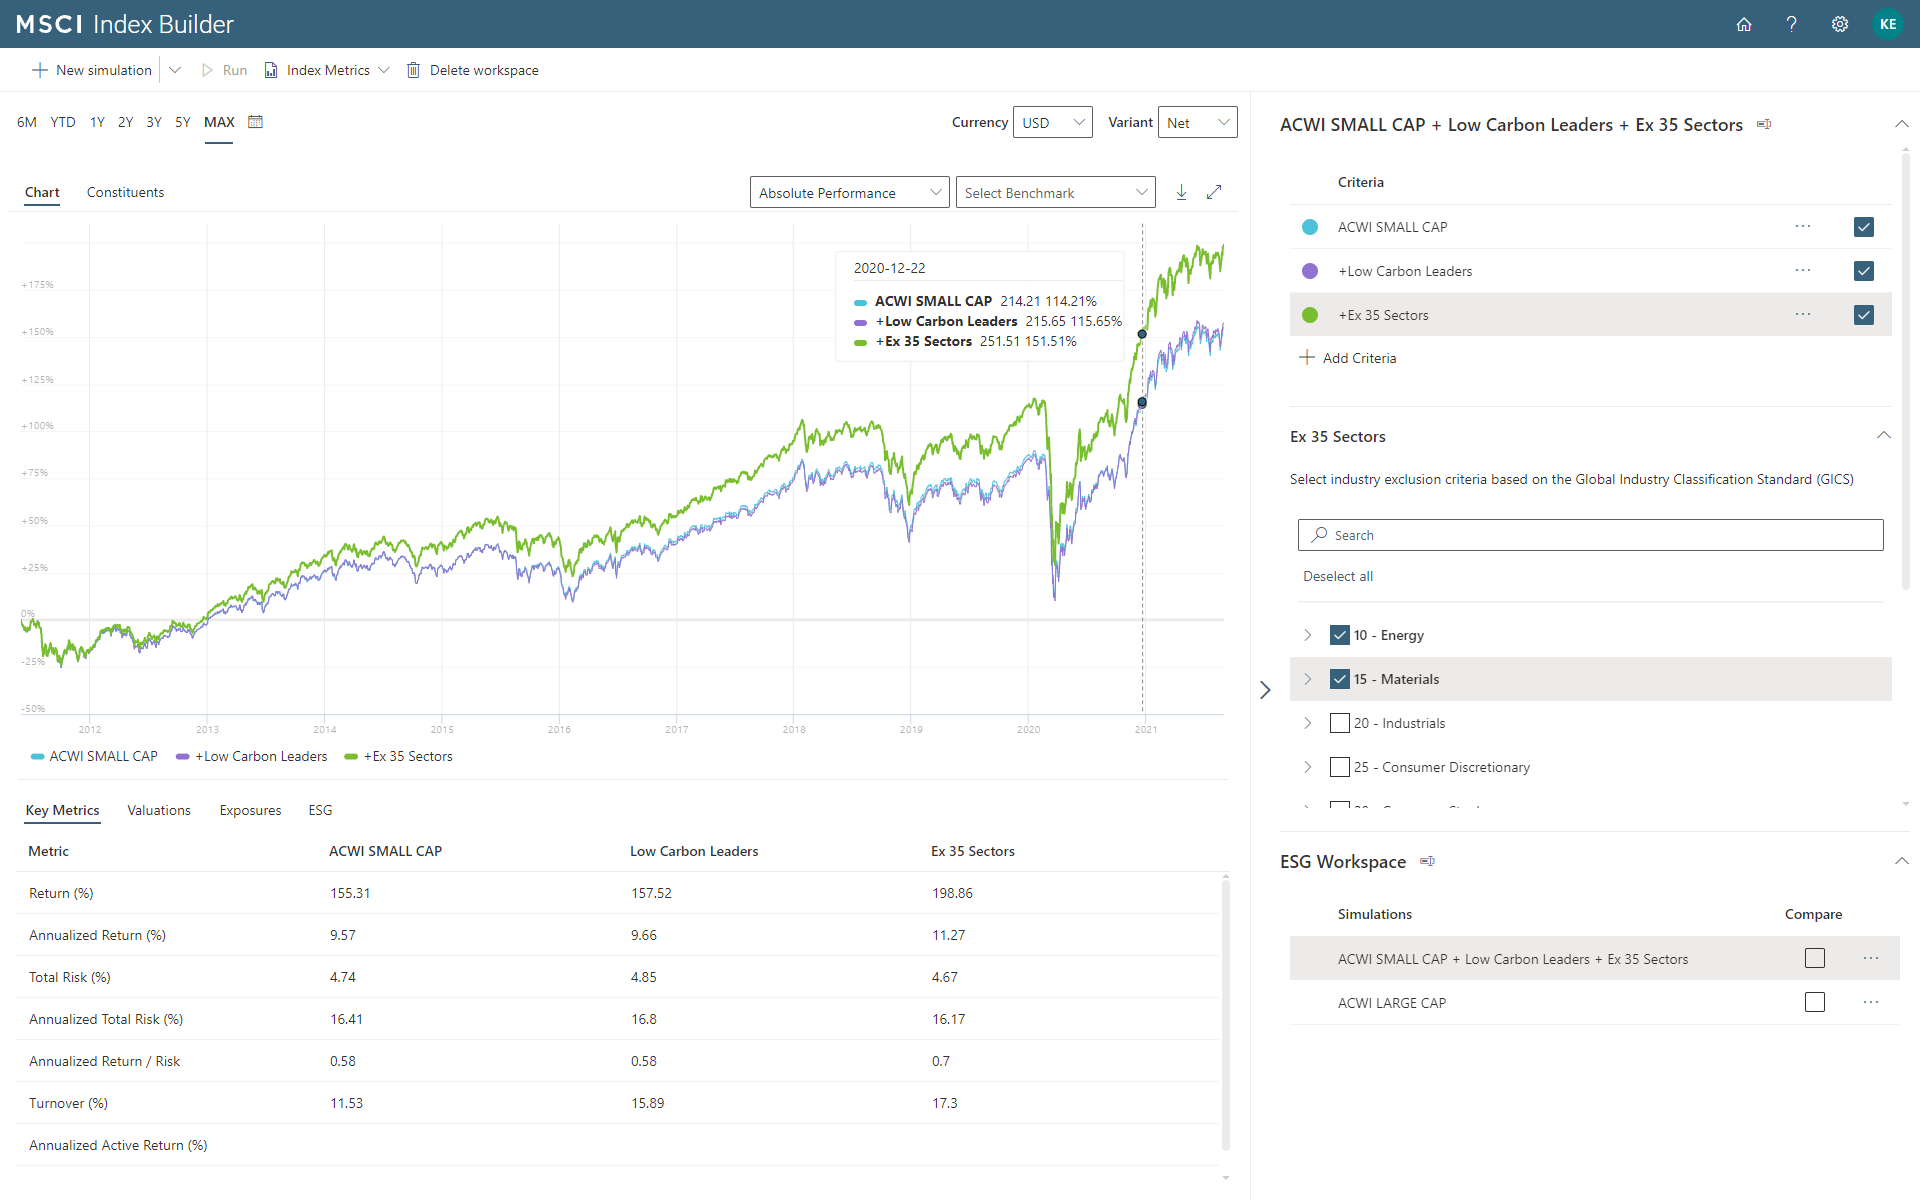The image size is (1920, 1200).
Task: Select the Chart tab
Action: pos(42,192)
